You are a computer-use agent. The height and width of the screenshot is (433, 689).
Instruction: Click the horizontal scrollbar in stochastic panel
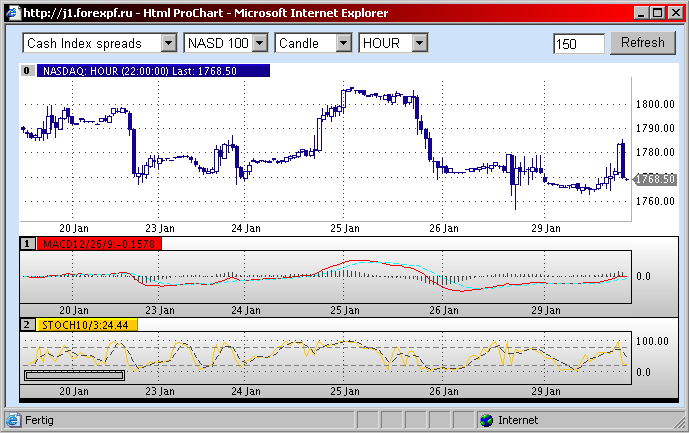coord(75,375)
